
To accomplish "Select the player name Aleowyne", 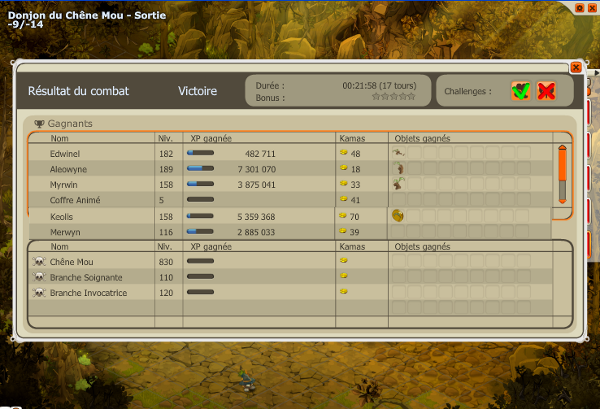I will 68,169.
